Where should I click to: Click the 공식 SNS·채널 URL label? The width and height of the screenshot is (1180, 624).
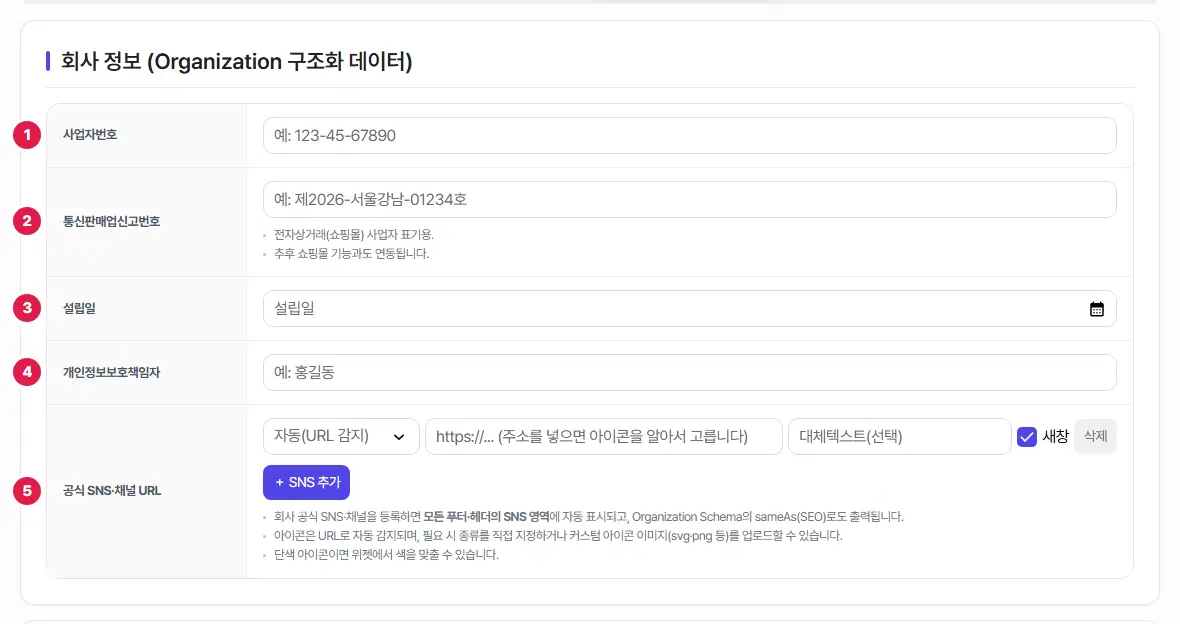coord(112,491)
